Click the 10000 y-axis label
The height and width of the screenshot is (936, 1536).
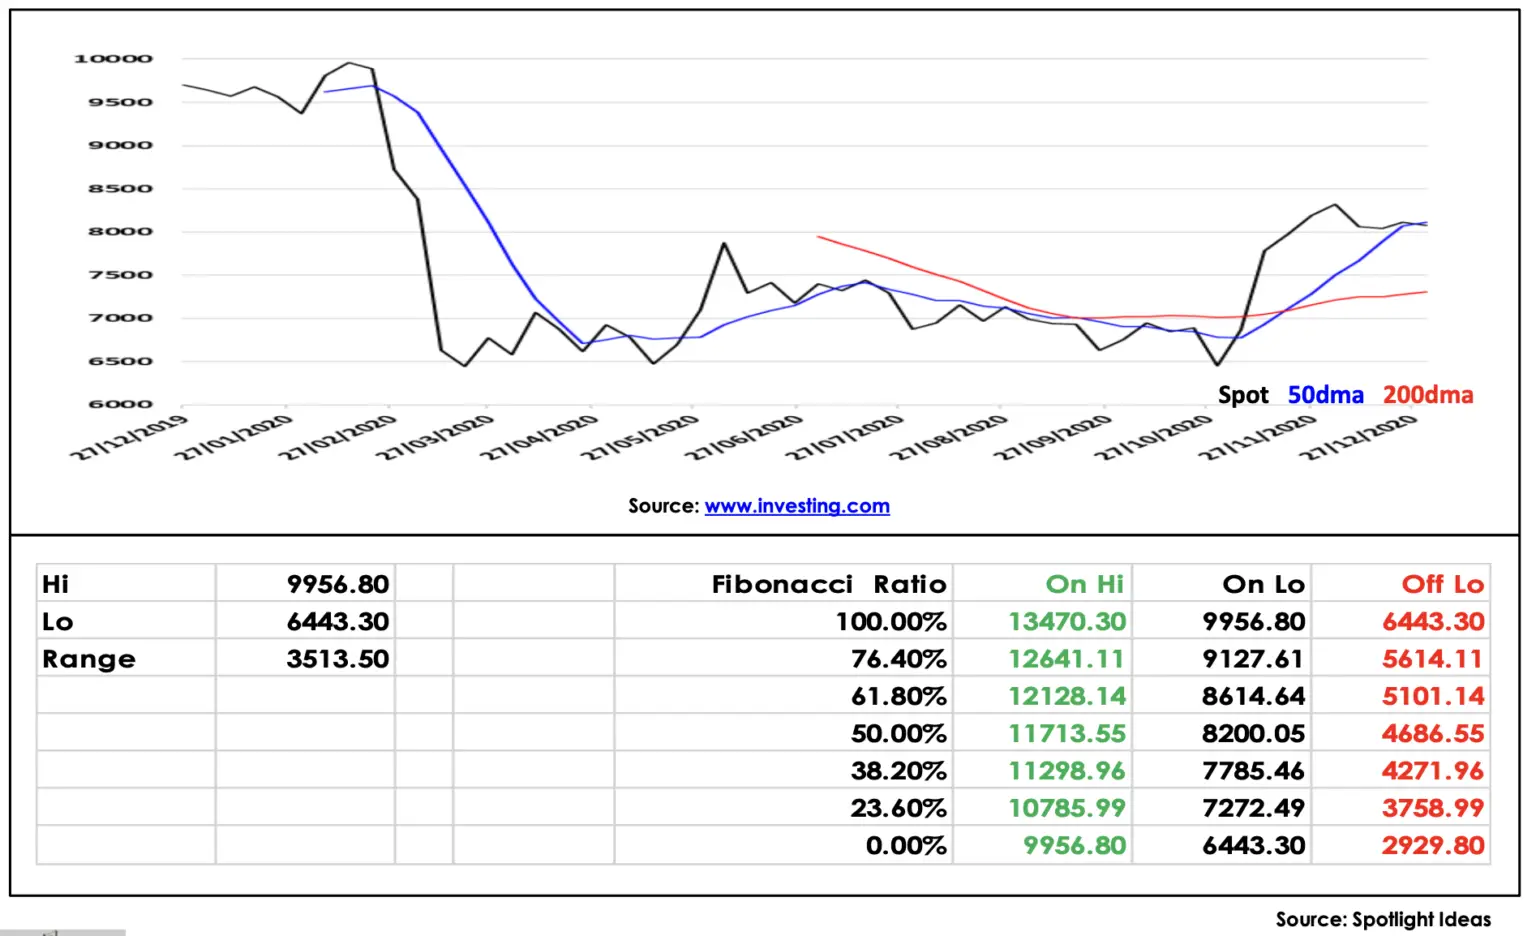point(113,59)
